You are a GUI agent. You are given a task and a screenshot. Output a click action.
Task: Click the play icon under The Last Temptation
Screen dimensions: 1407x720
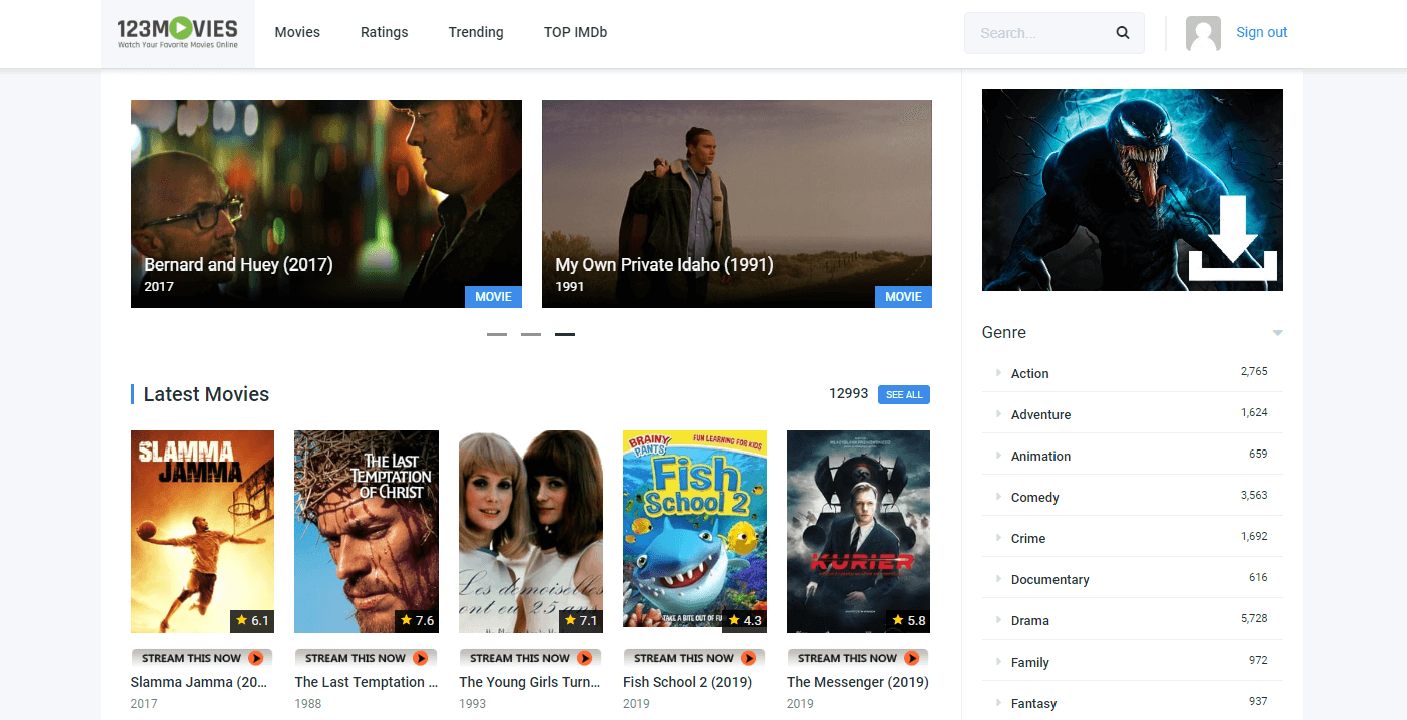tap(420, 658)
